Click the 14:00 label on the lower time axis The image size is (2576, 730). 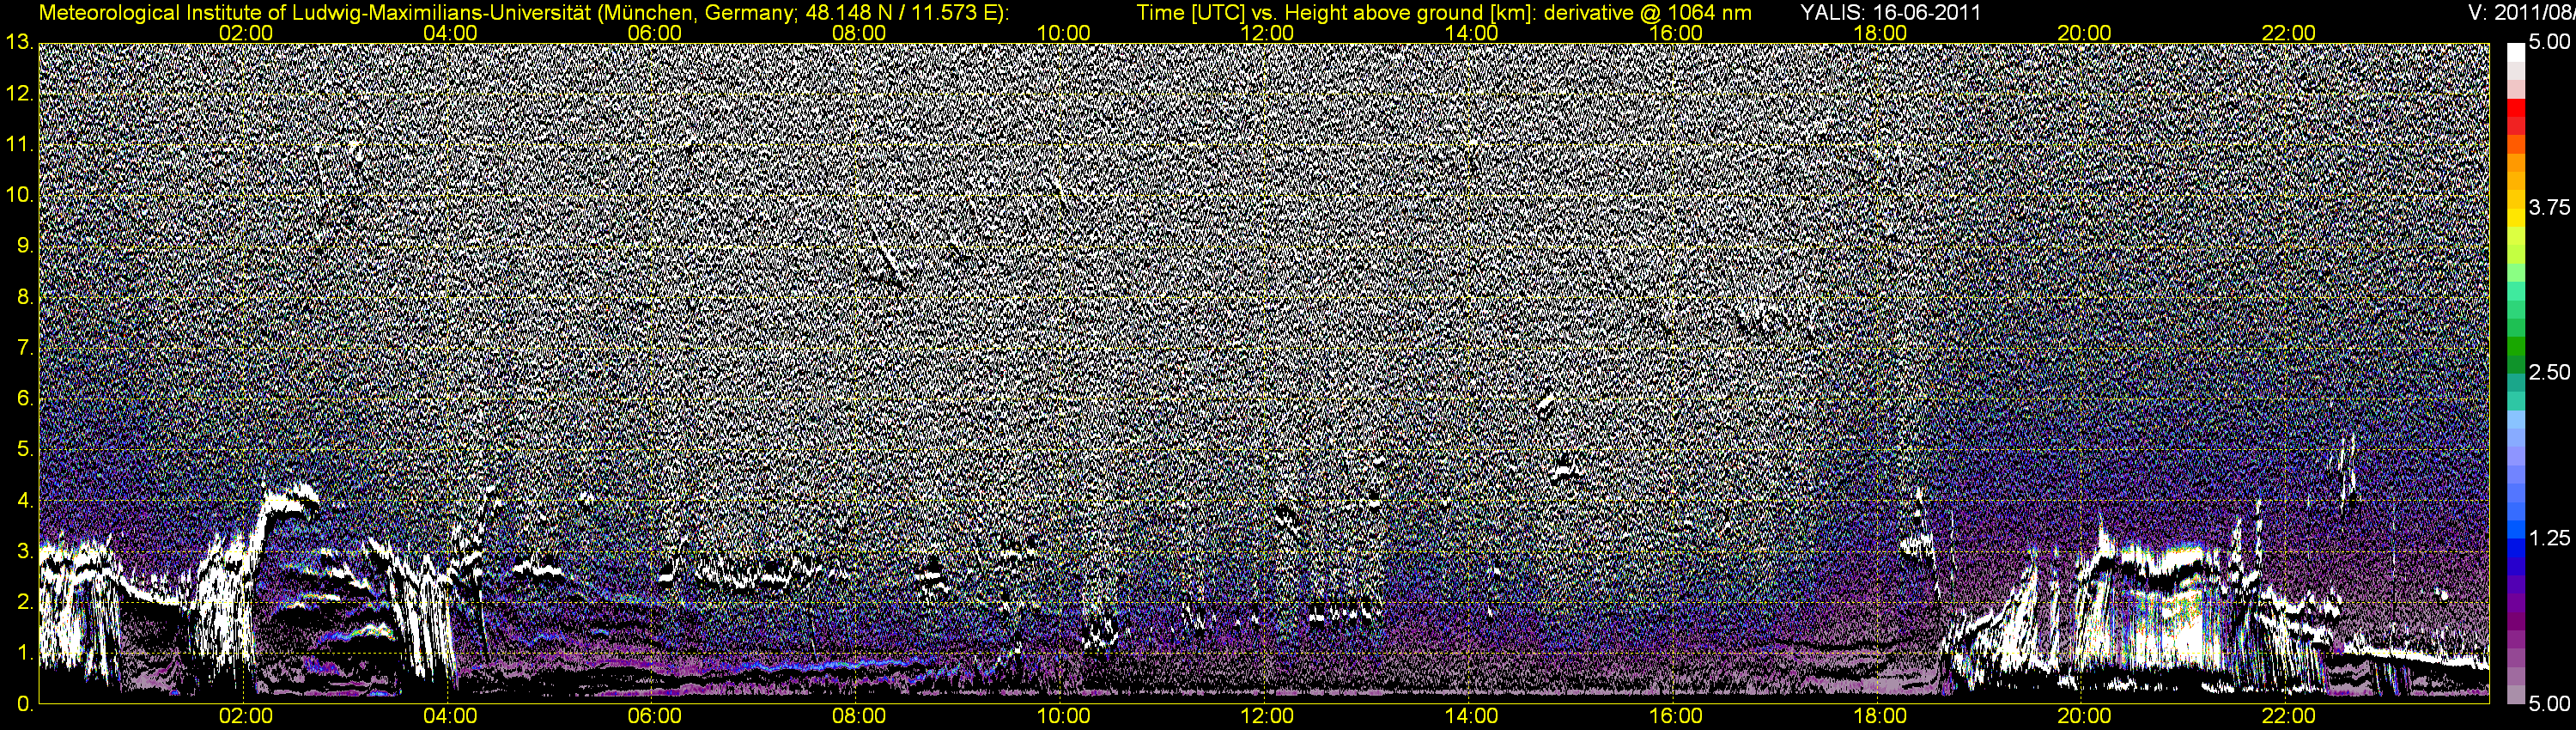tap(1472, 716)
